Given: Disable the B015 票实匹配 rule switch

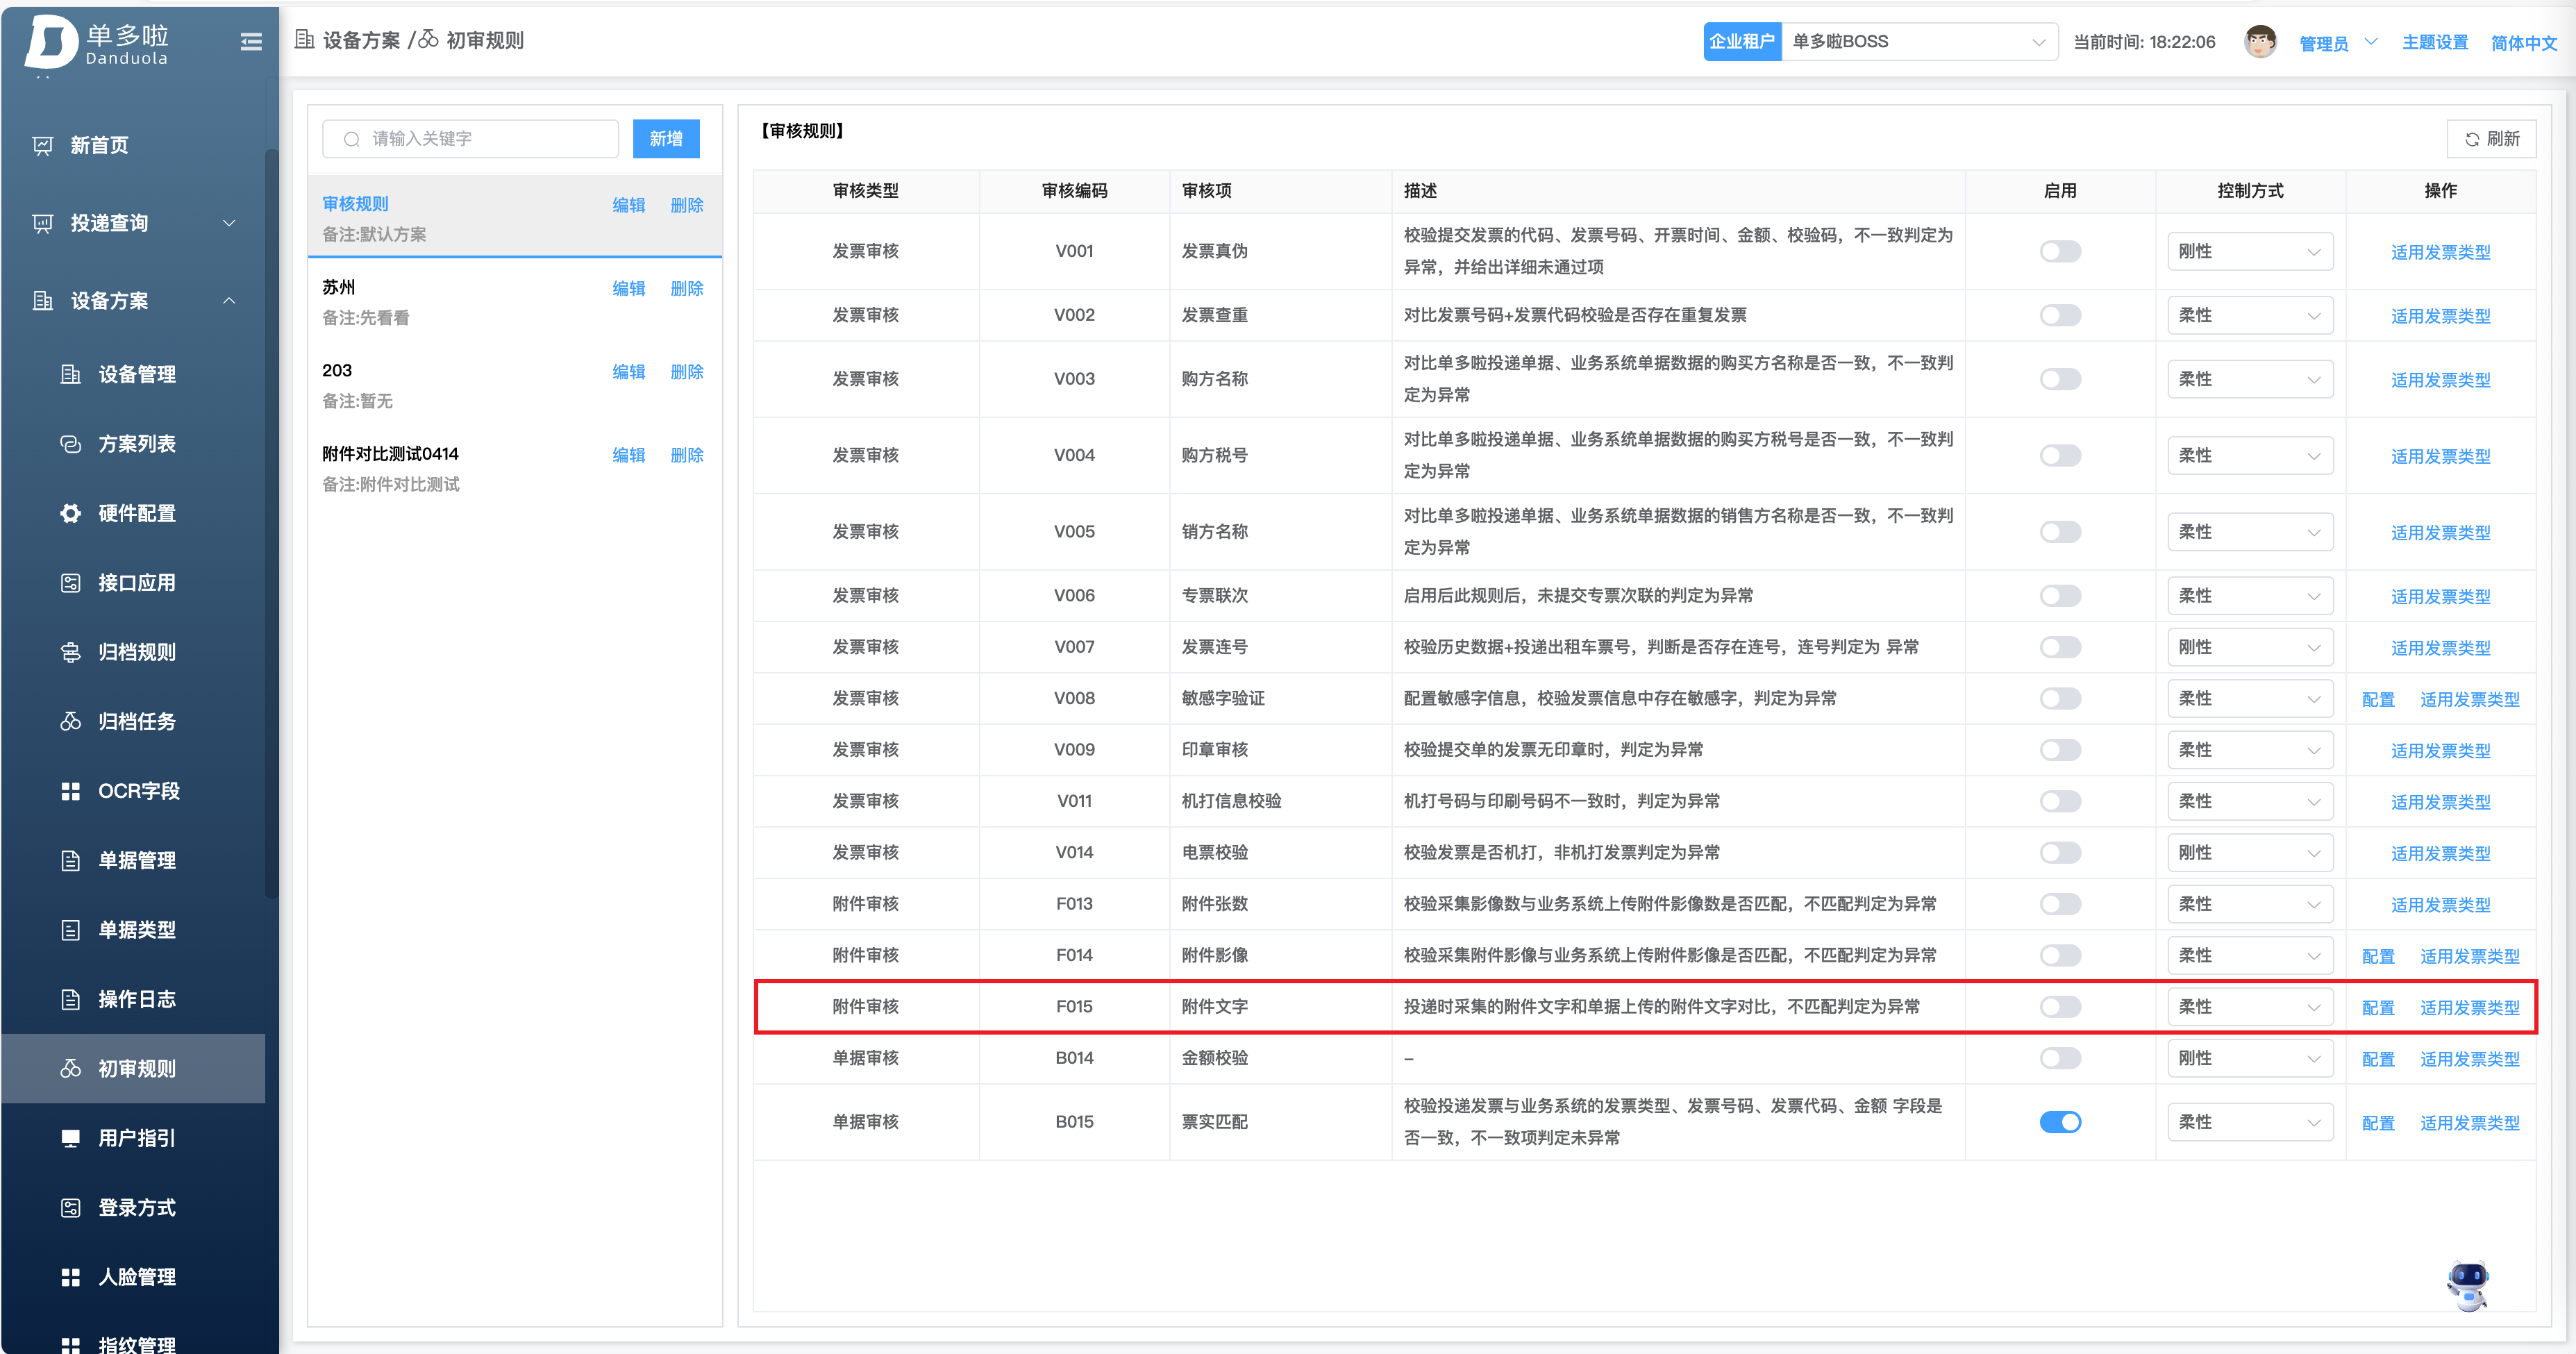Looking at the screenshot, I should tap(2060, 1122).
